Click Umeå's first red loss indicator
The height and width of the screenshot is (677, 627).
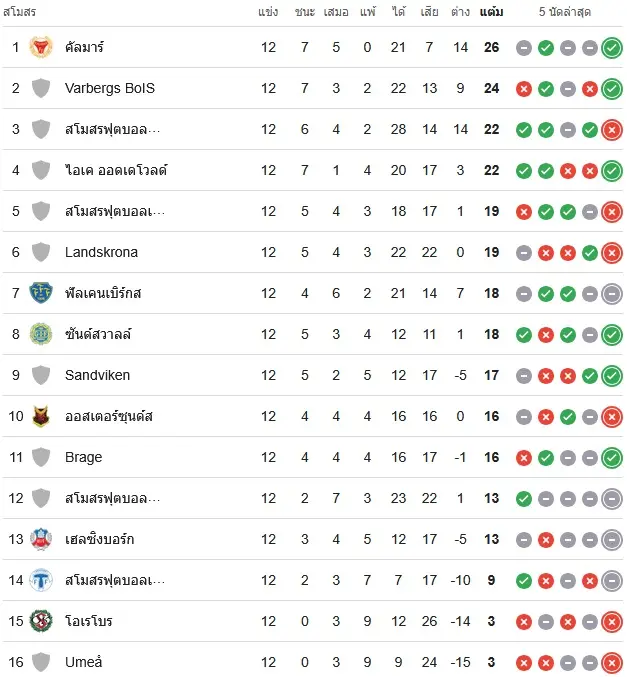(524, 663)
